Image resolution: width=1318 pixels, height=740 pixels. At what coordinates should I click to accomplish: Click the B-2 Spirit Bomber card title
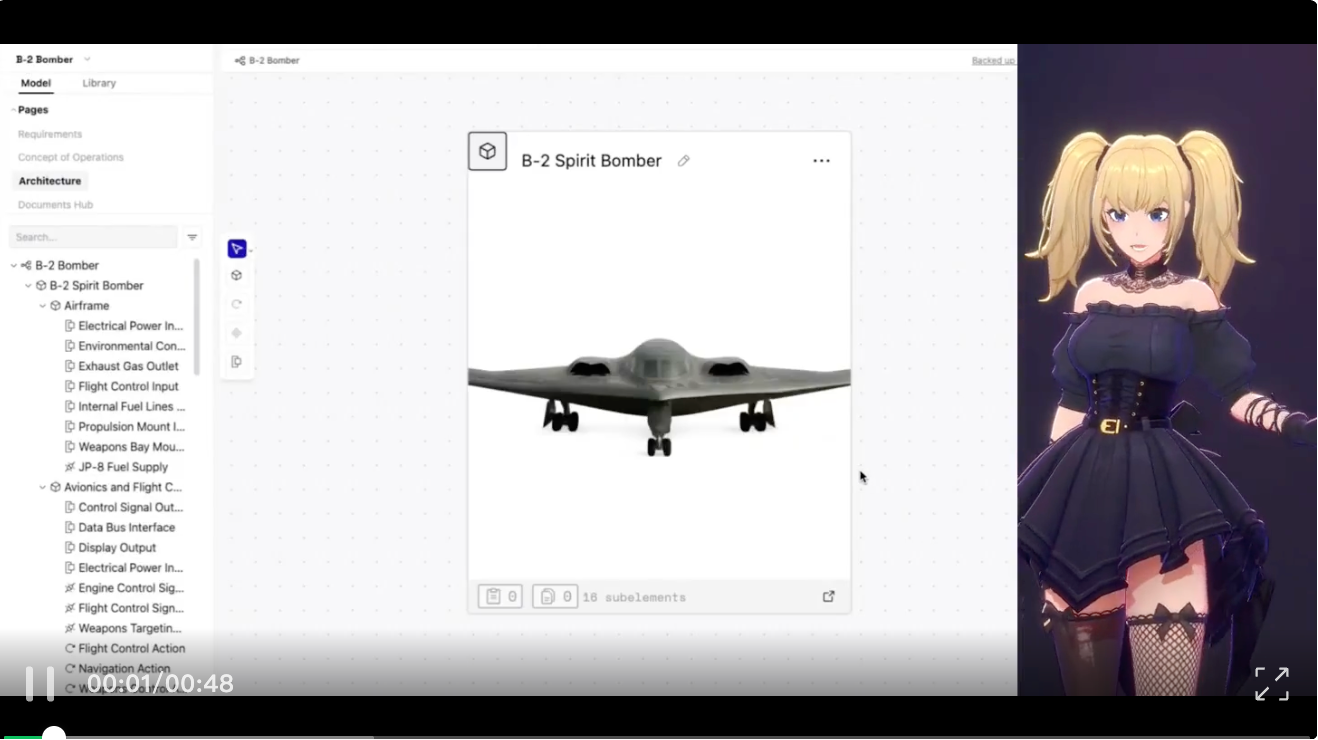point(591,161)
